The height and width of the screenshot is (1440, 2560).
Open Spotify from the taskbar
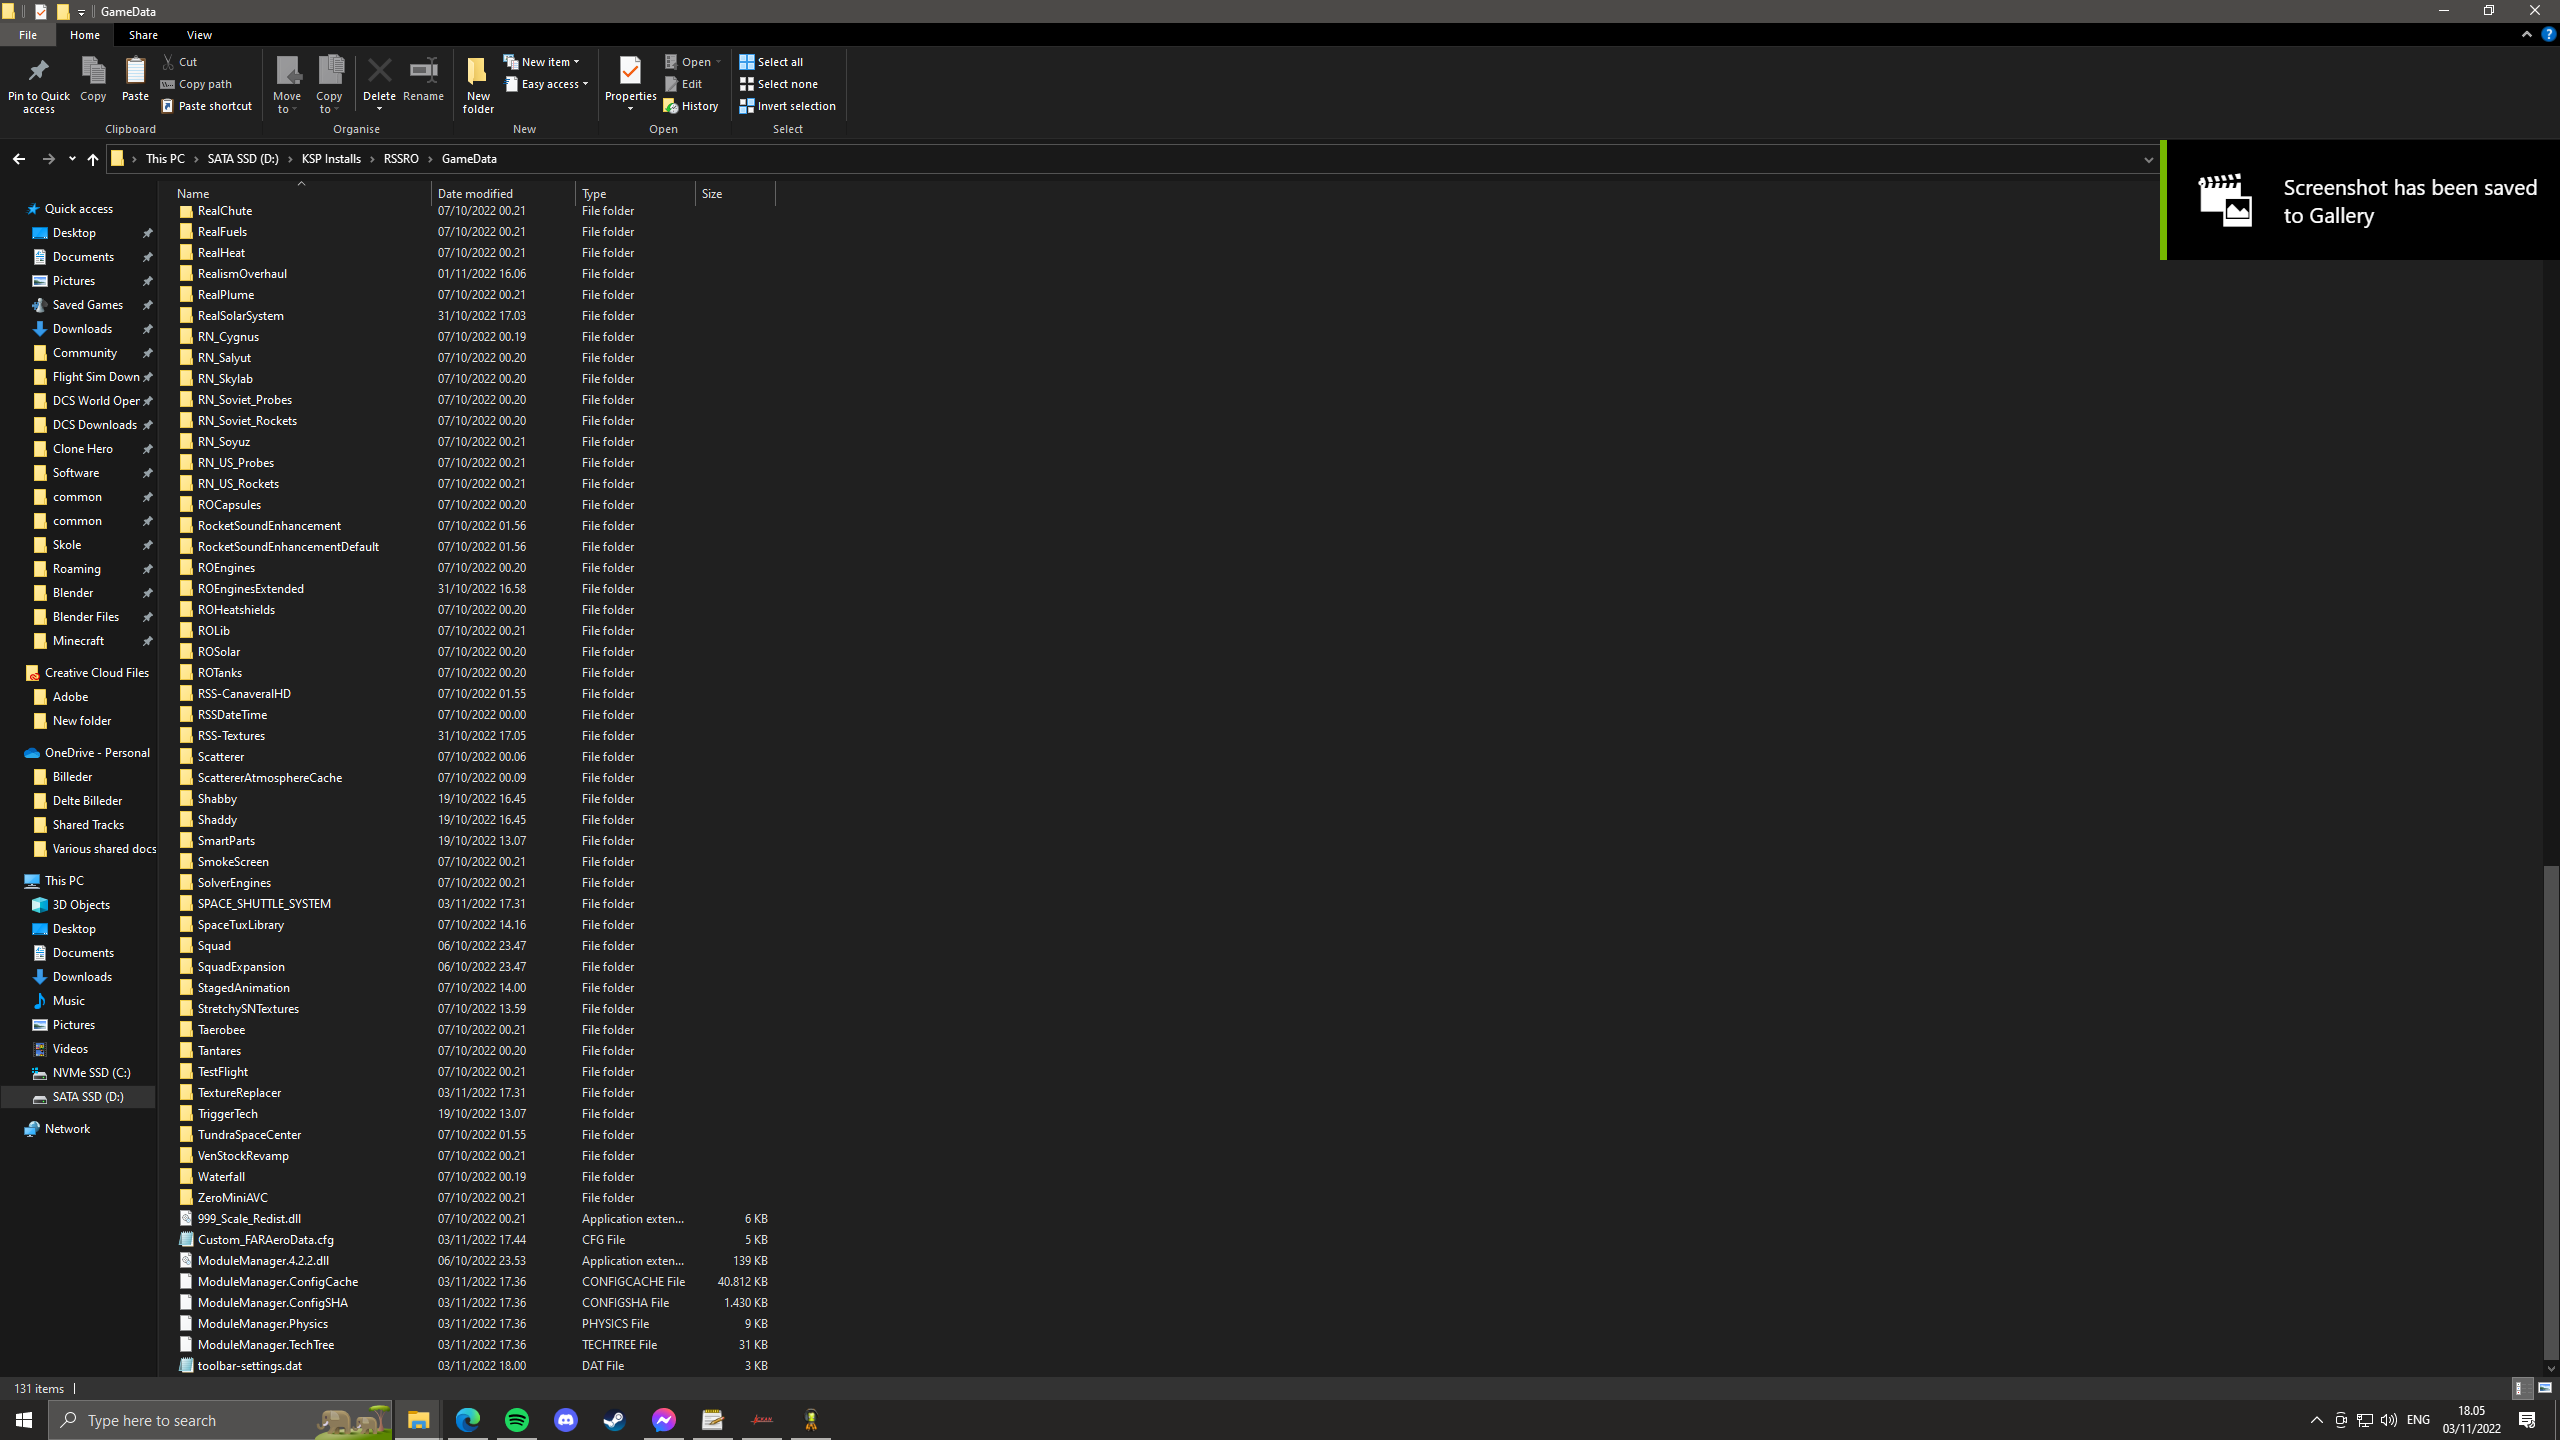coord(517,1420)
